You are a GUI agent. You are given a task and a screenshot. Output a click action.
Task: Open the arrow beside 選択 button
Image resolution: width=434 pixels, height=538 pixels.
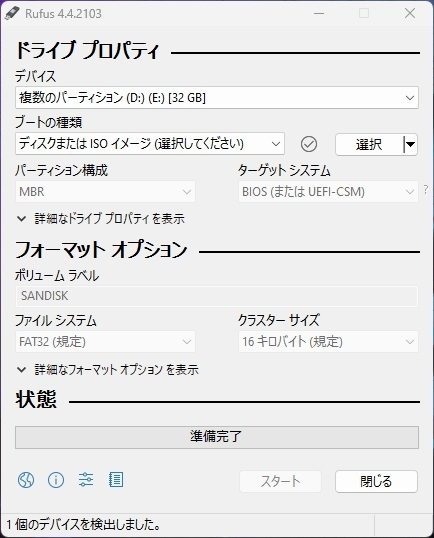pyautogui.click(x=410, y=144)
